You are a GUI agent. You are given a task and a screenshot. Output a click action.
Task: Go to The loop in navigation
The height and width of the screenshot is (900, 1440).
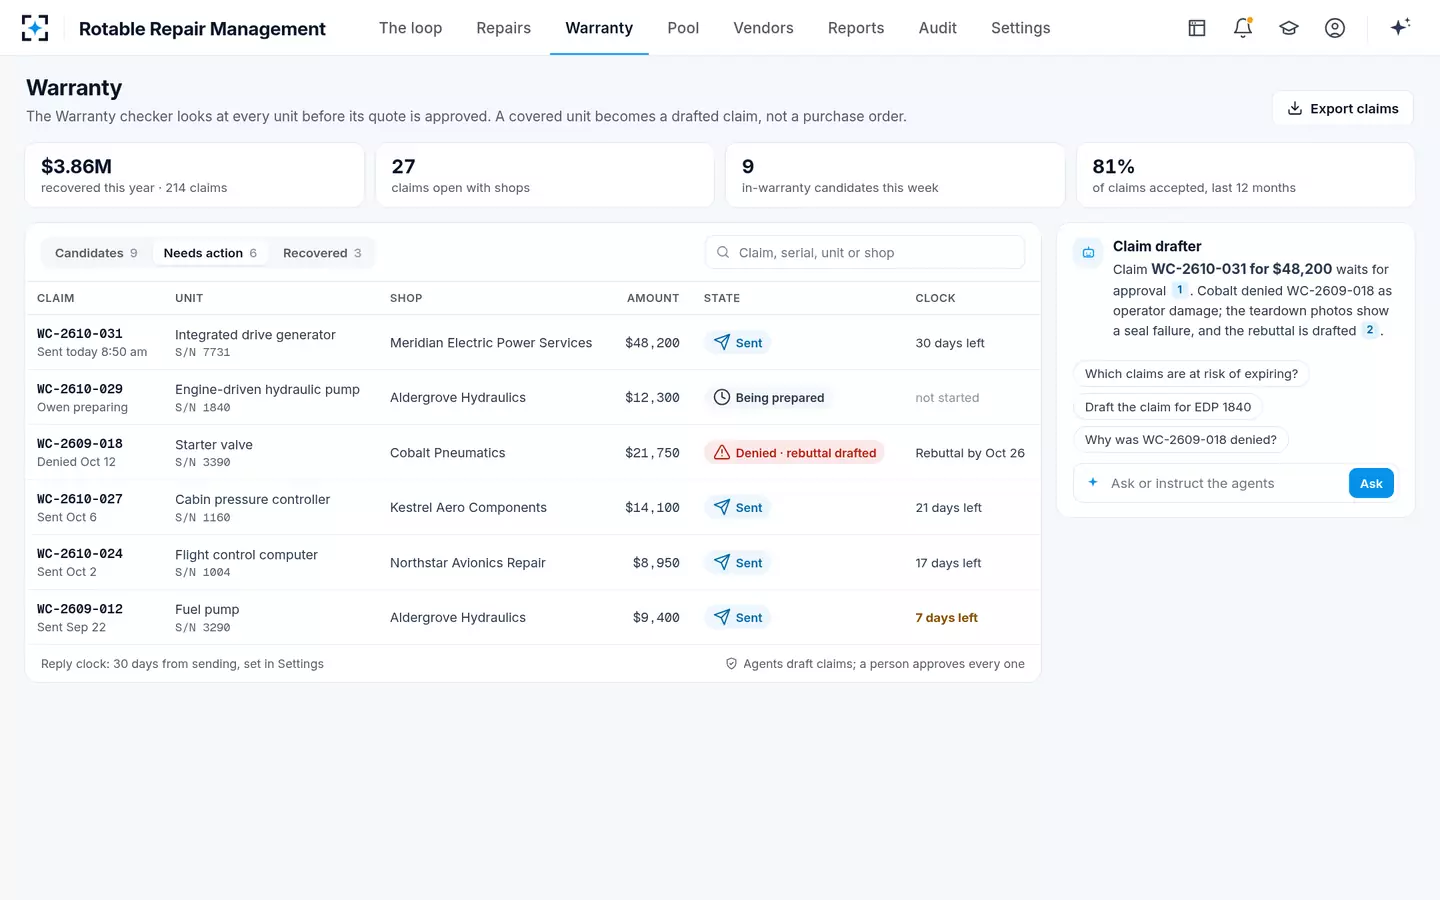[410, 28]
